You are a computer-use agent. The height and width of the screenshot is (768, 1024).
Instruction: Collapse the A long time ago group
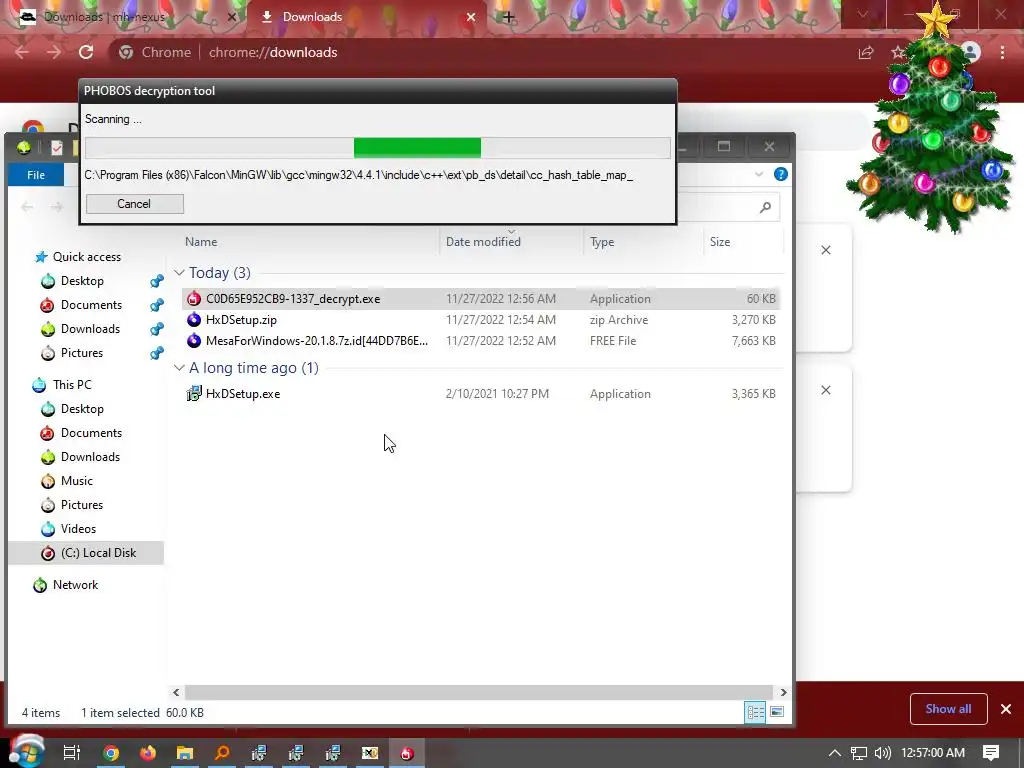[x=179, y=368]
